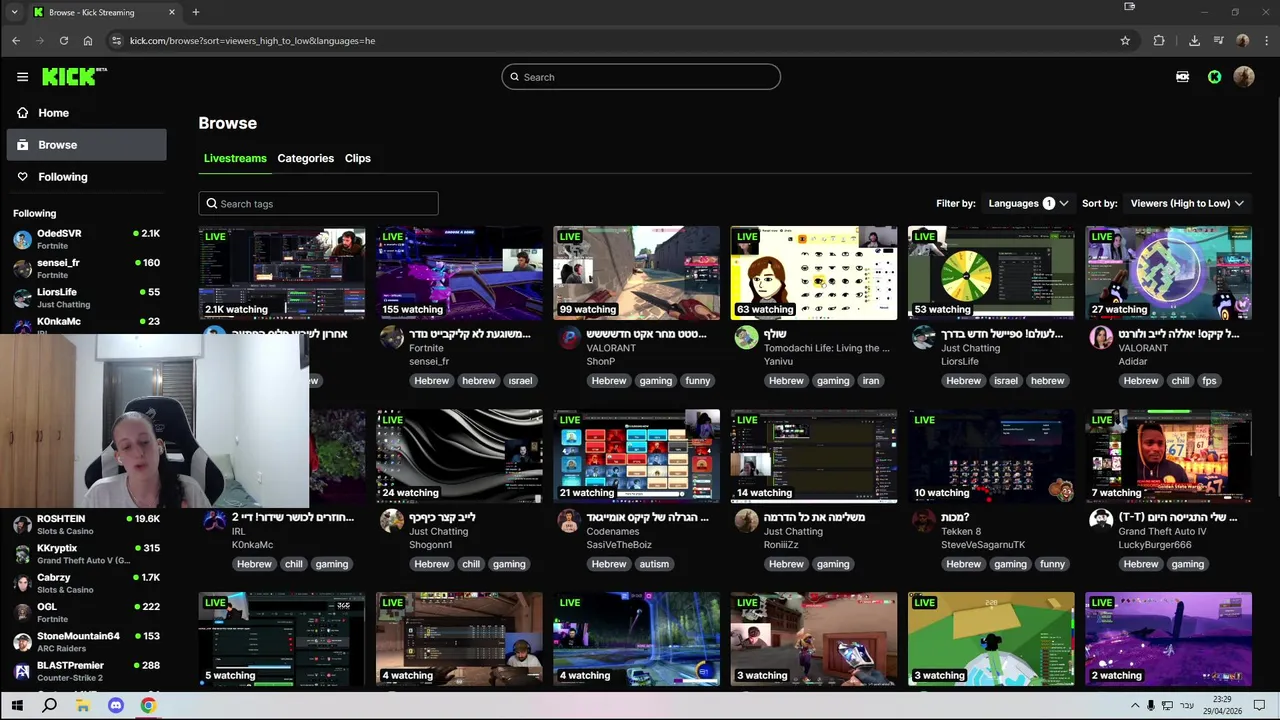Viewport: 1280px width, 720px height.
Task: Click Shogonn1 avatar under stream card
Action: coord(392,520)
